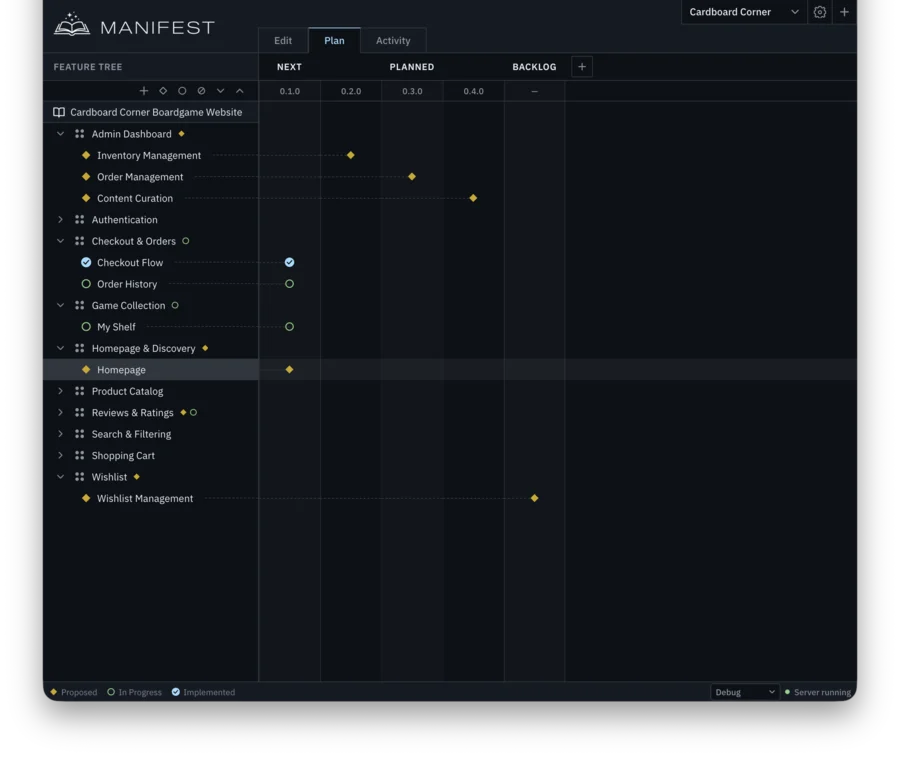This screenshot has width=900, height=758.
Task: Switch to the Edit tab
Action: 282,40
